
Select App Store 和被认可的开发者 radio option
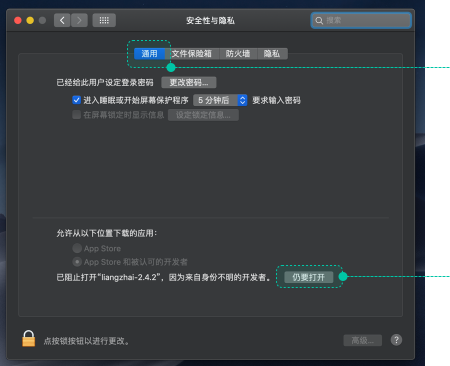tap(77, 262)
